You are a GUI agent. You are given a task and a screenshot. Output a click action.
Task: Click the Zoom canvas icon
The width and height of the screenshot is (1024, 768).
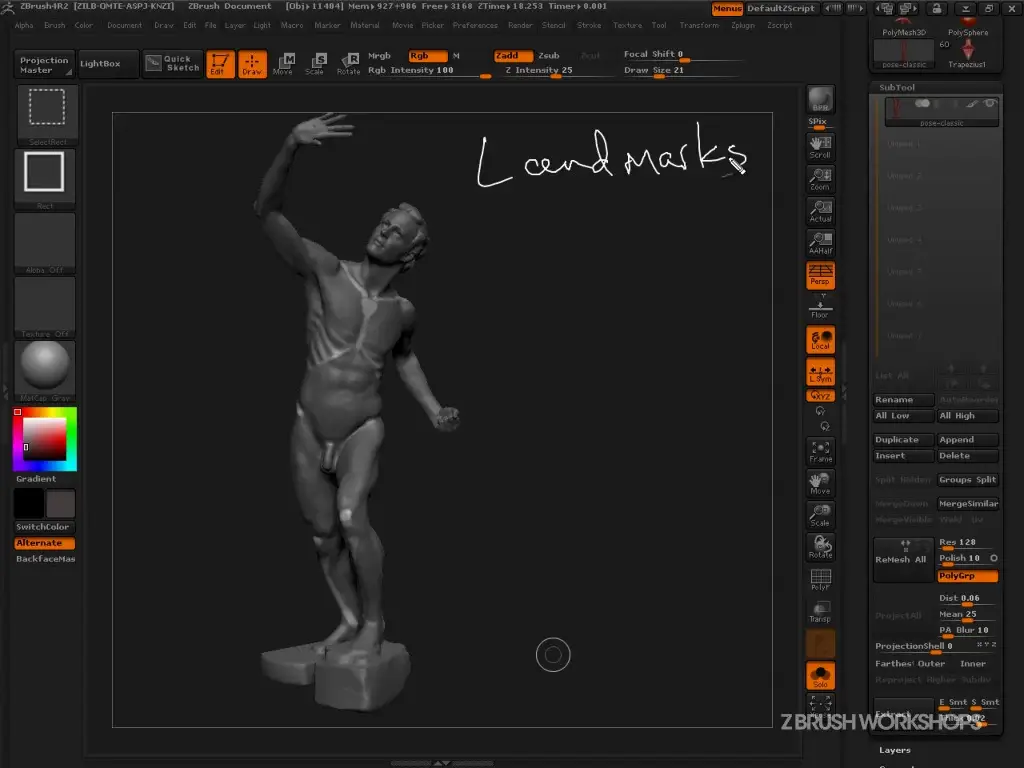820,180
